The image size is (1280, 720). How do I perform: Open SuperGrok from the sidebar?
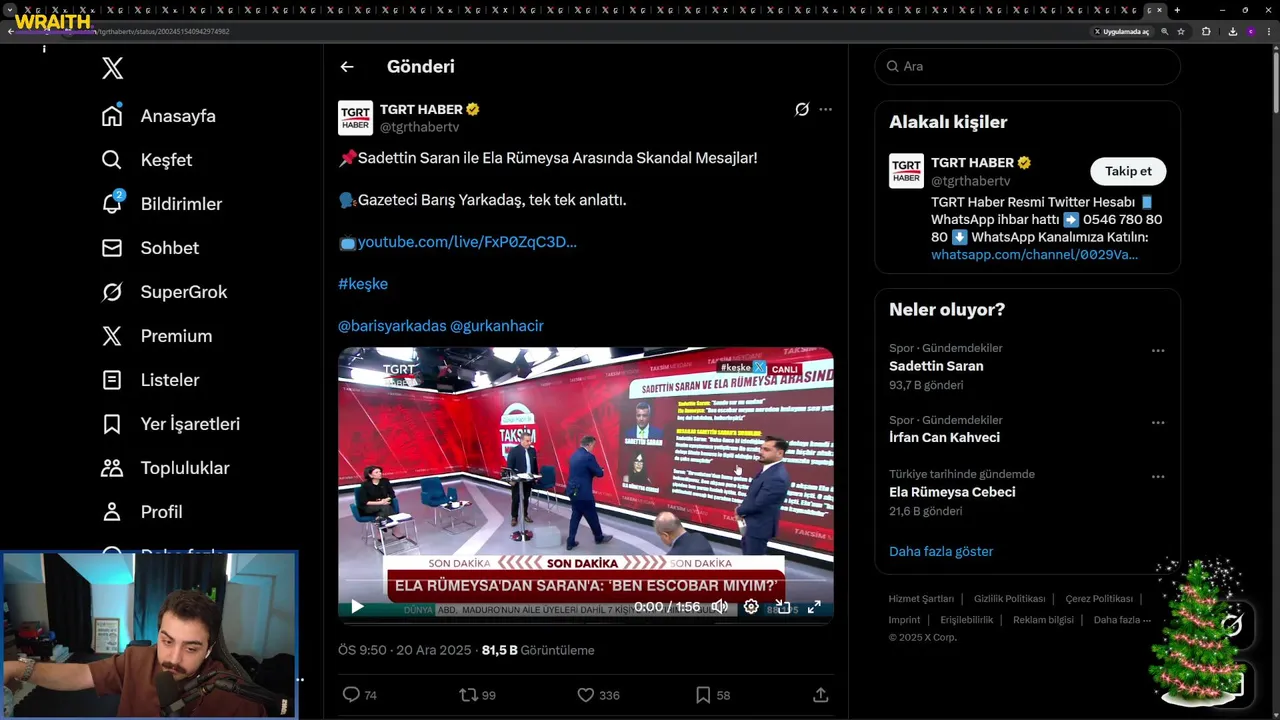(x=164, y=292)
